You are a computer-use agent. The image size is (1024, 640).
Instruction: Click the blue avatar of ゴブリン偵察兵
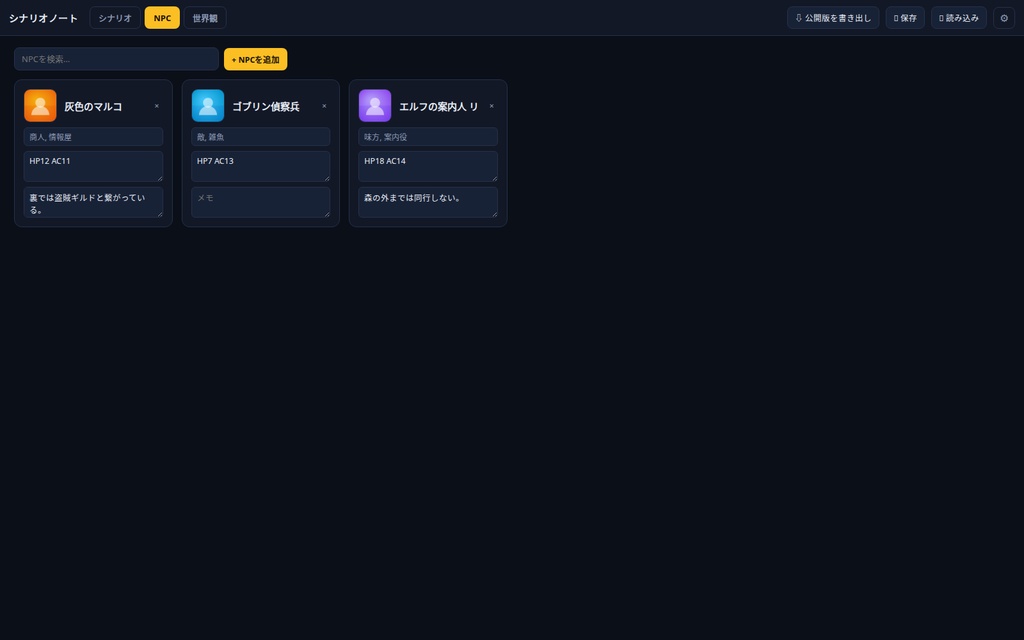coord(208,106)
